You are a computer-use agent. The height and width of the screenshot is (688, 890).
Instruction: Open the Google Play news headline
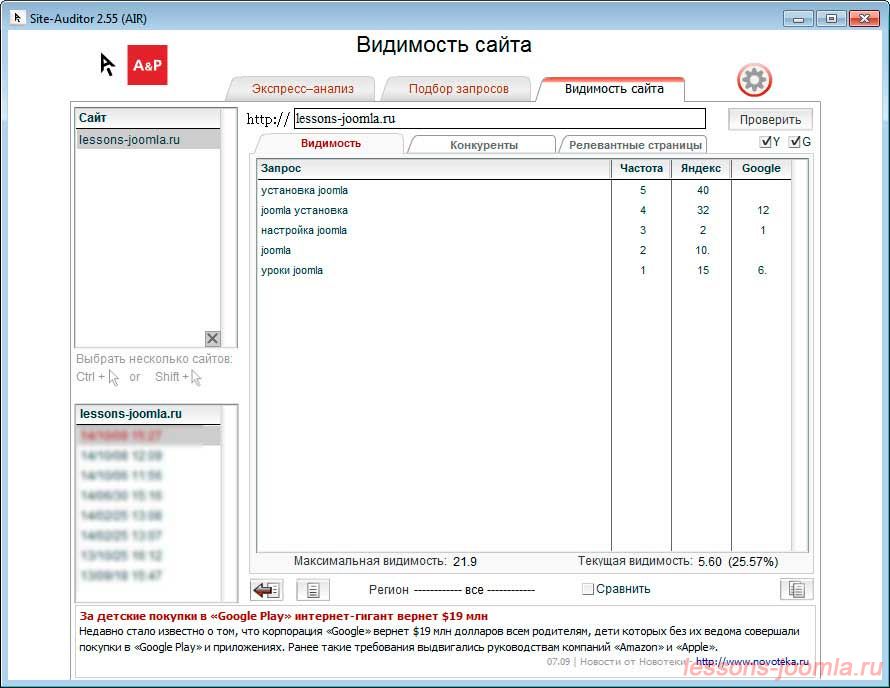283,616
